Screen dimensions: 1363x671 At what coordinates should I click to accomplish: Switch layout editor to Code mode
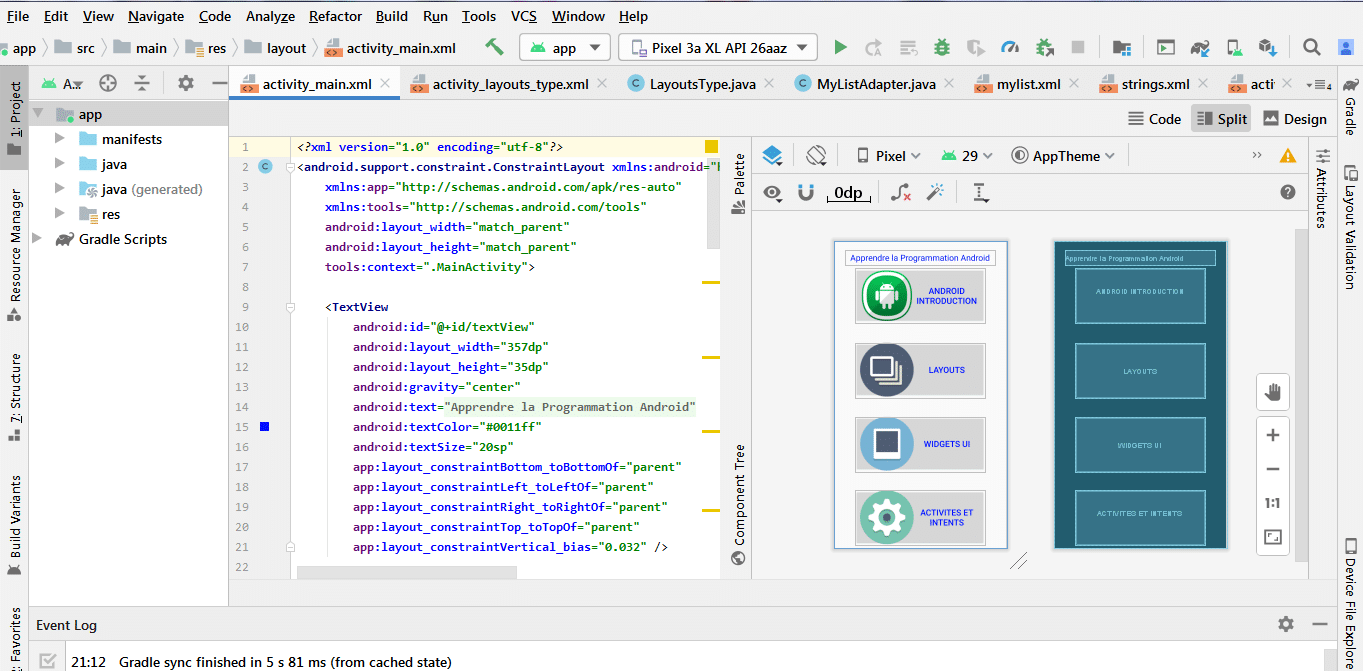pyautogui.click(x=1154, y=118)
